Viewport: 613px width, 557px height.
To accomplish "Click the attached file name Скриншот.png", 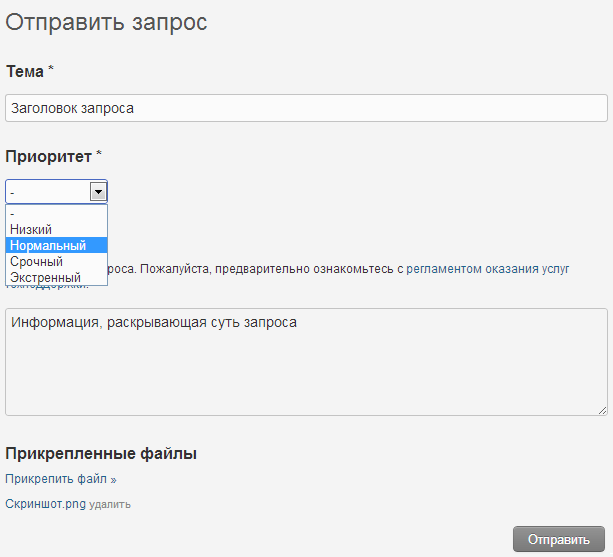I will tap(45, 504).
